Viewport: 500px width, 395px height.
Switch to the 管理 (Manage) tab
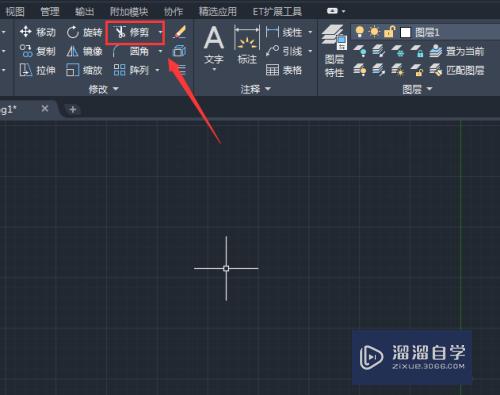[50, 12]
